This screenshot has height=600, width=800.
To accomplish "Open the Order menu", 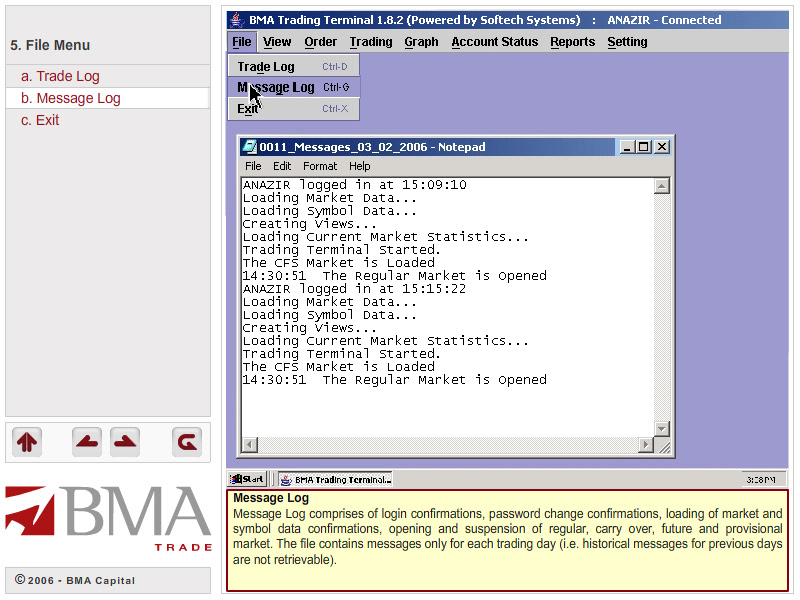I will pos(320,42).
